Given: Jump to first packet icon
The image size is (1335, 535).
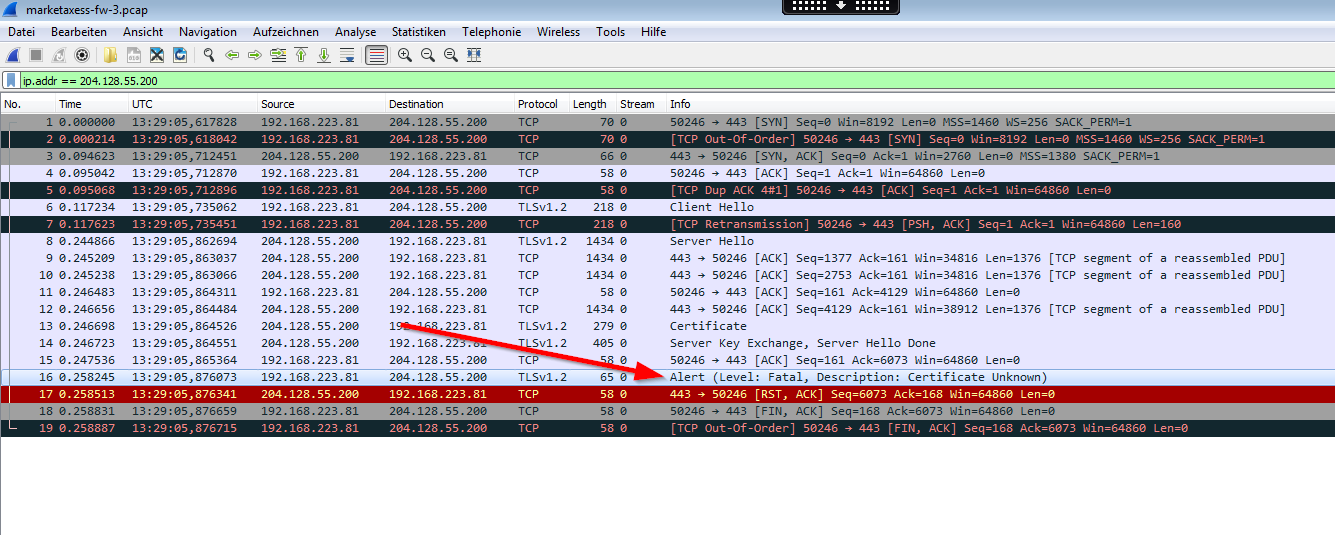Looking at the screenshot, I should point(300,55).
